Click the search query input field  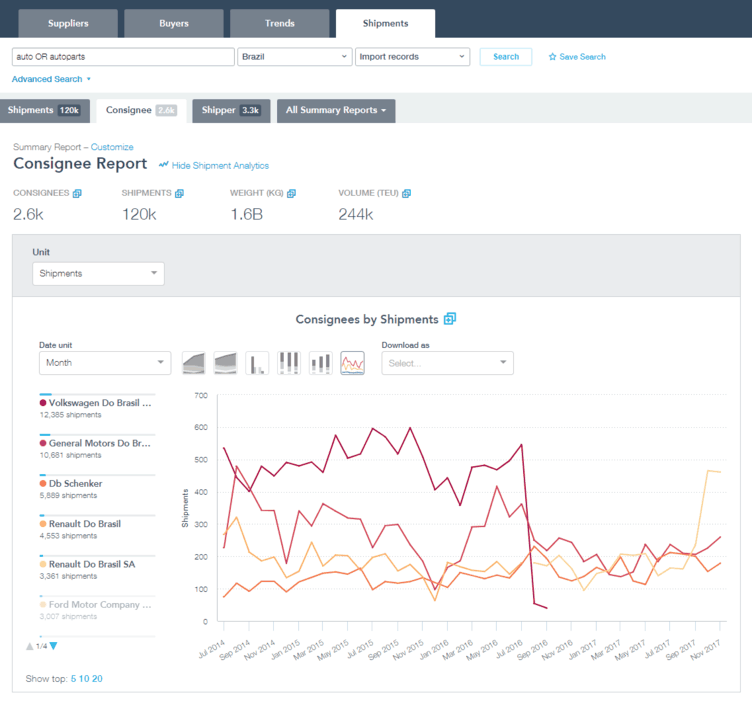[123, 57]
